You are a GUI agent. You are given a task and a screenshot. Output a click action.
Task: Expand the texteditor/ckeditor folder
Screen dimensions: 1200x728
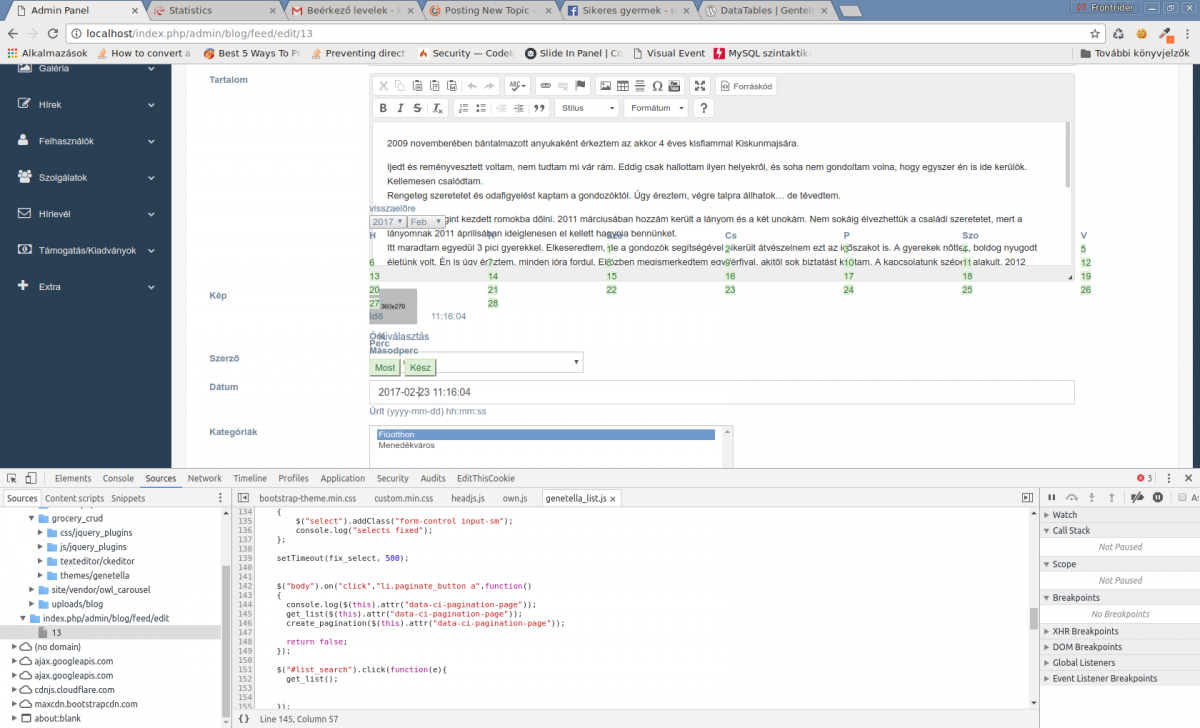click(41, 561)
